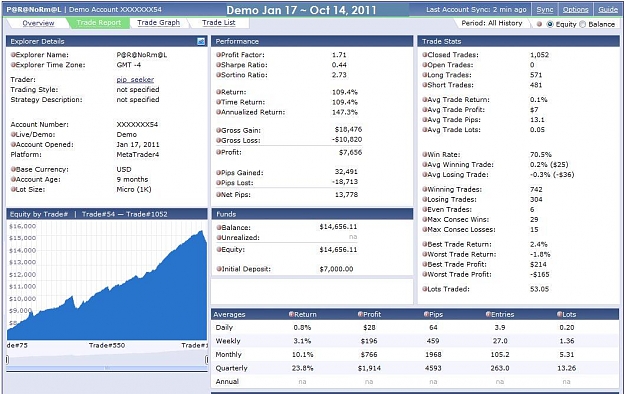
Task: Switch to the Trade Report tab
Action: [98, 23]
